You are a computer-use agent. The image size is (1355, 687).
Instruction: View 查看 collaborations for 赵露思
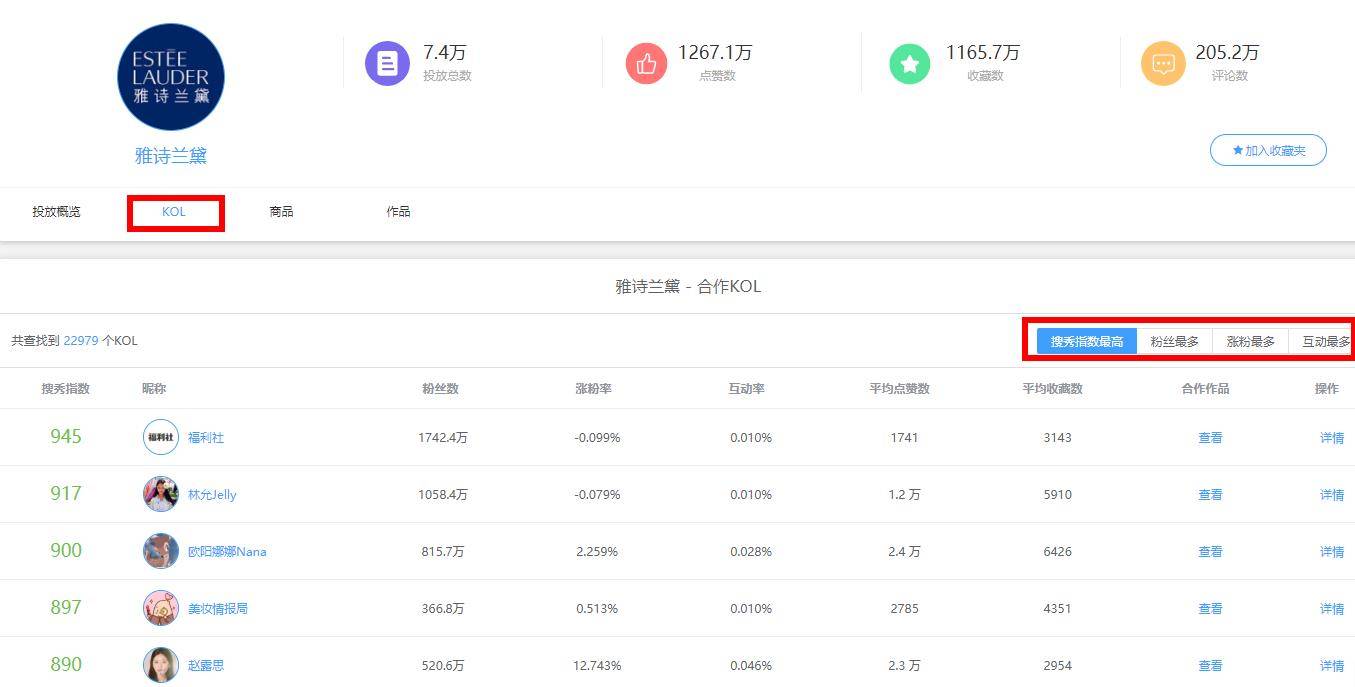[1210, 666]
